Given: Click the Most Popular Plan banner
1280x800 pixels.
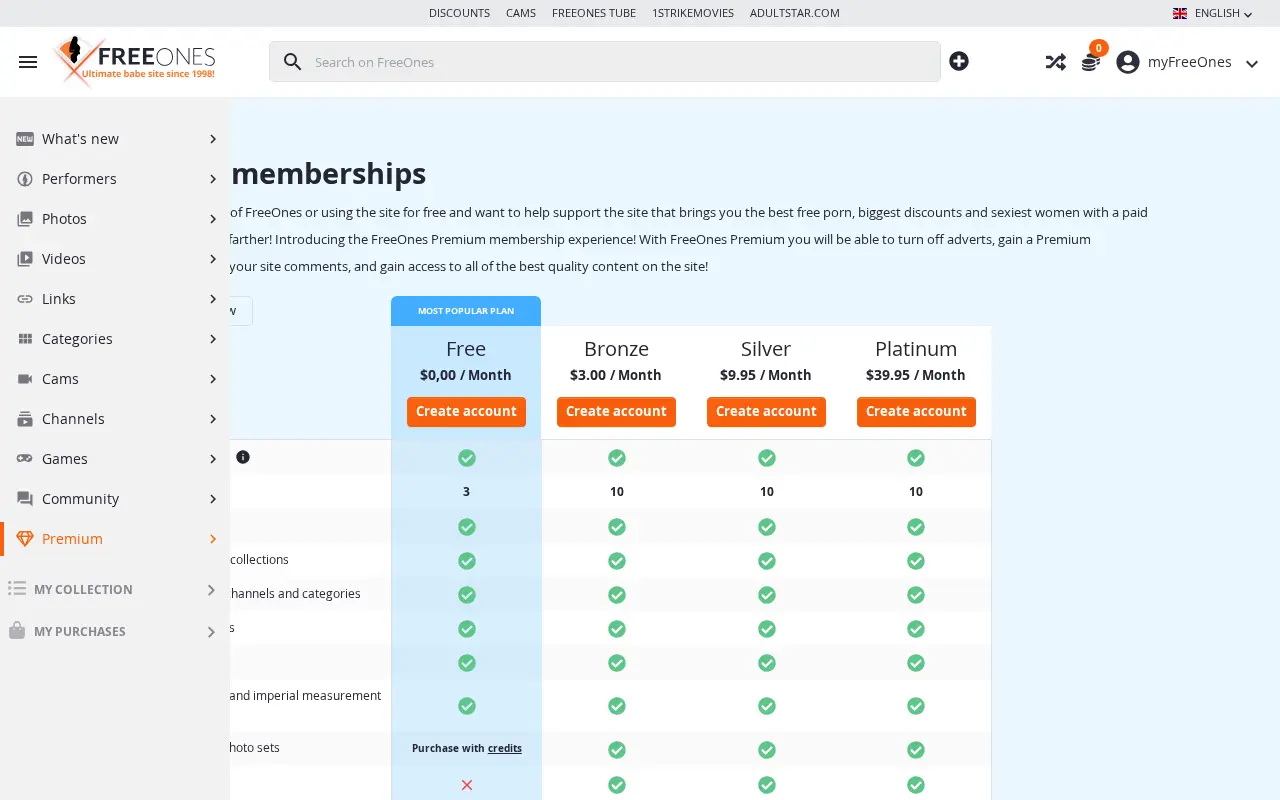Looking at the screenshot, I should click(x=466, y=311).
